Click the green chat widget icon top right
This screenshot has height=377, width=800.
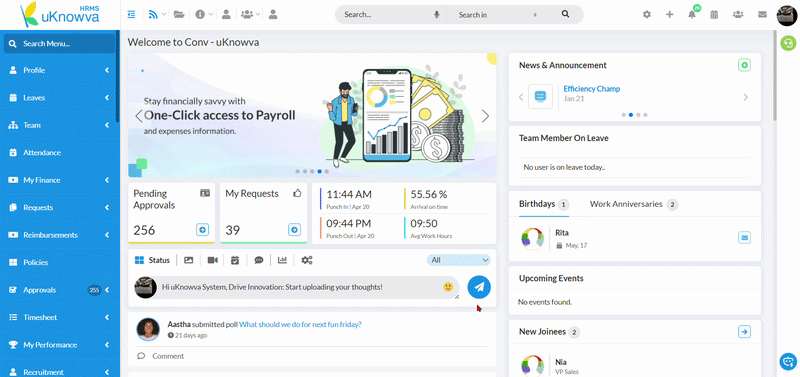coord(789,42)
